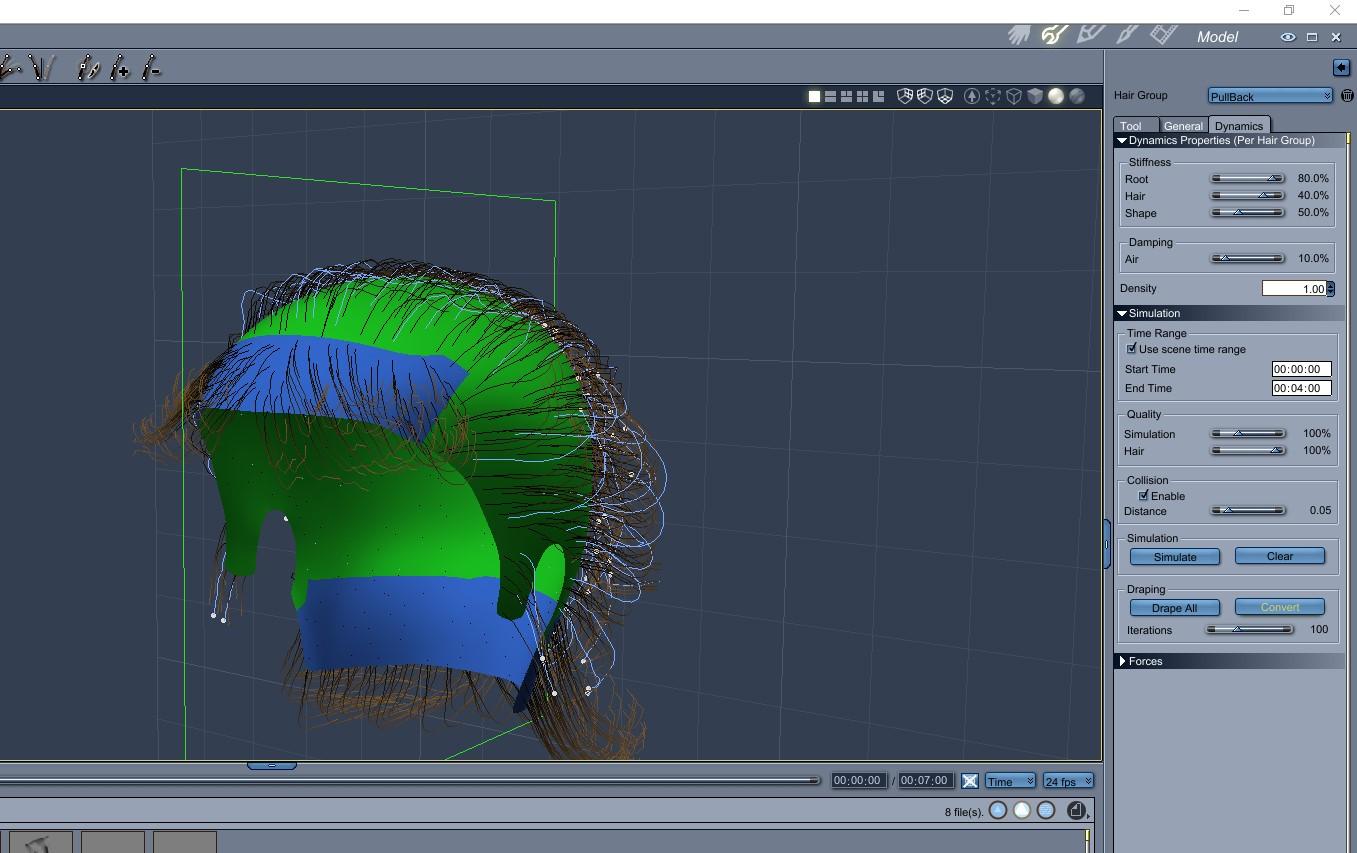The height and width of the screenshot is (853, 1357).
Task: Switch to four-view viewport layout
Action: point(862,97)
